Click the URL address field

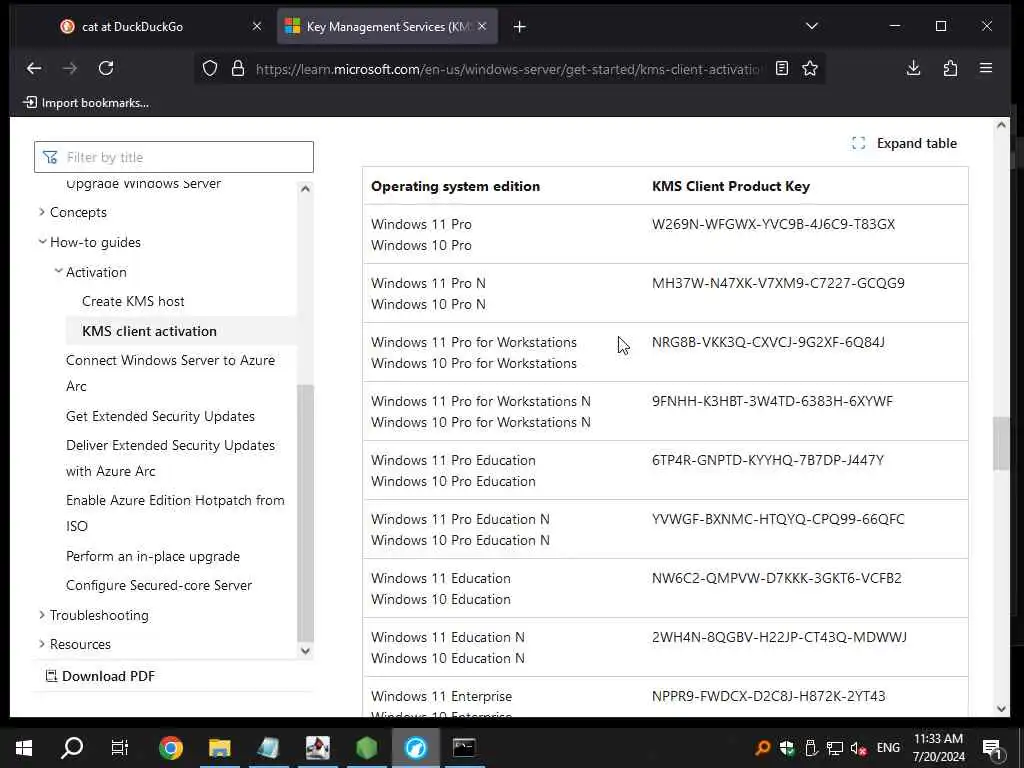tap(507, 69)
